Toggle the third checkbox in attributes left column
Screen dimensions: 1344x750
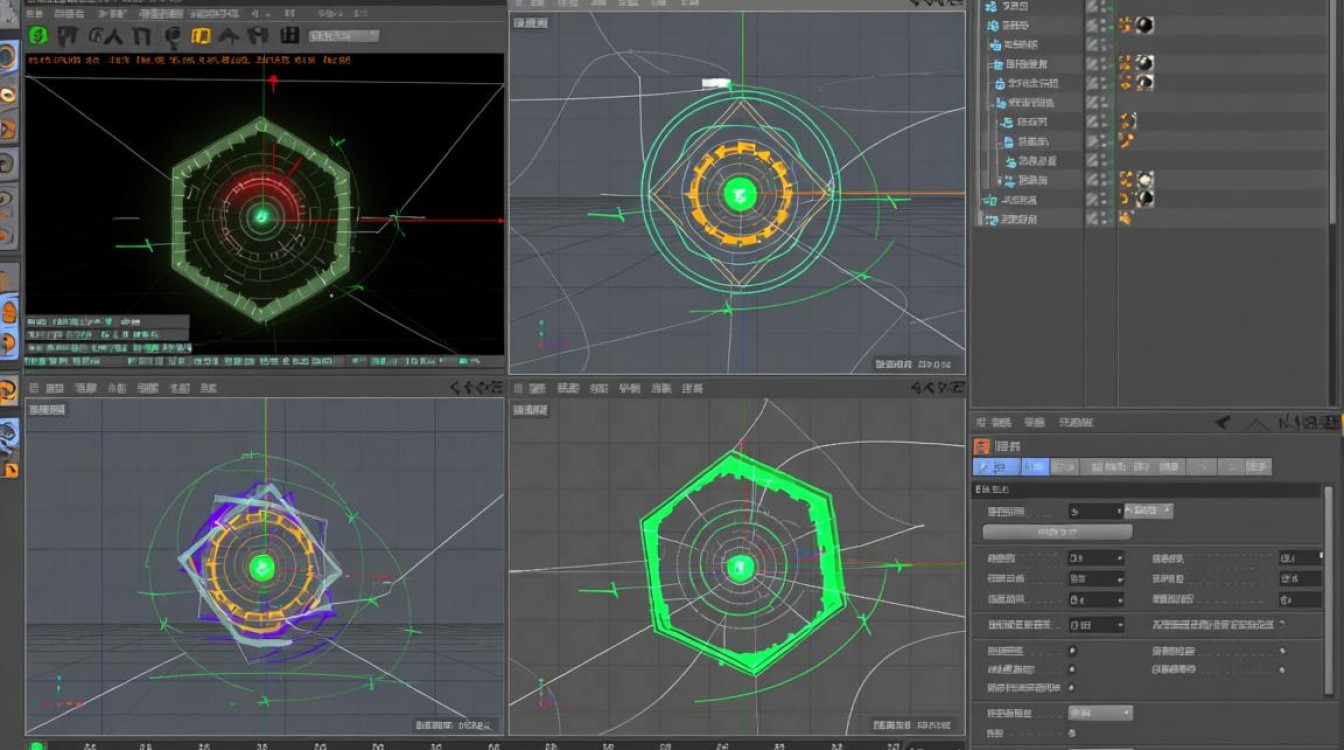1072,688
